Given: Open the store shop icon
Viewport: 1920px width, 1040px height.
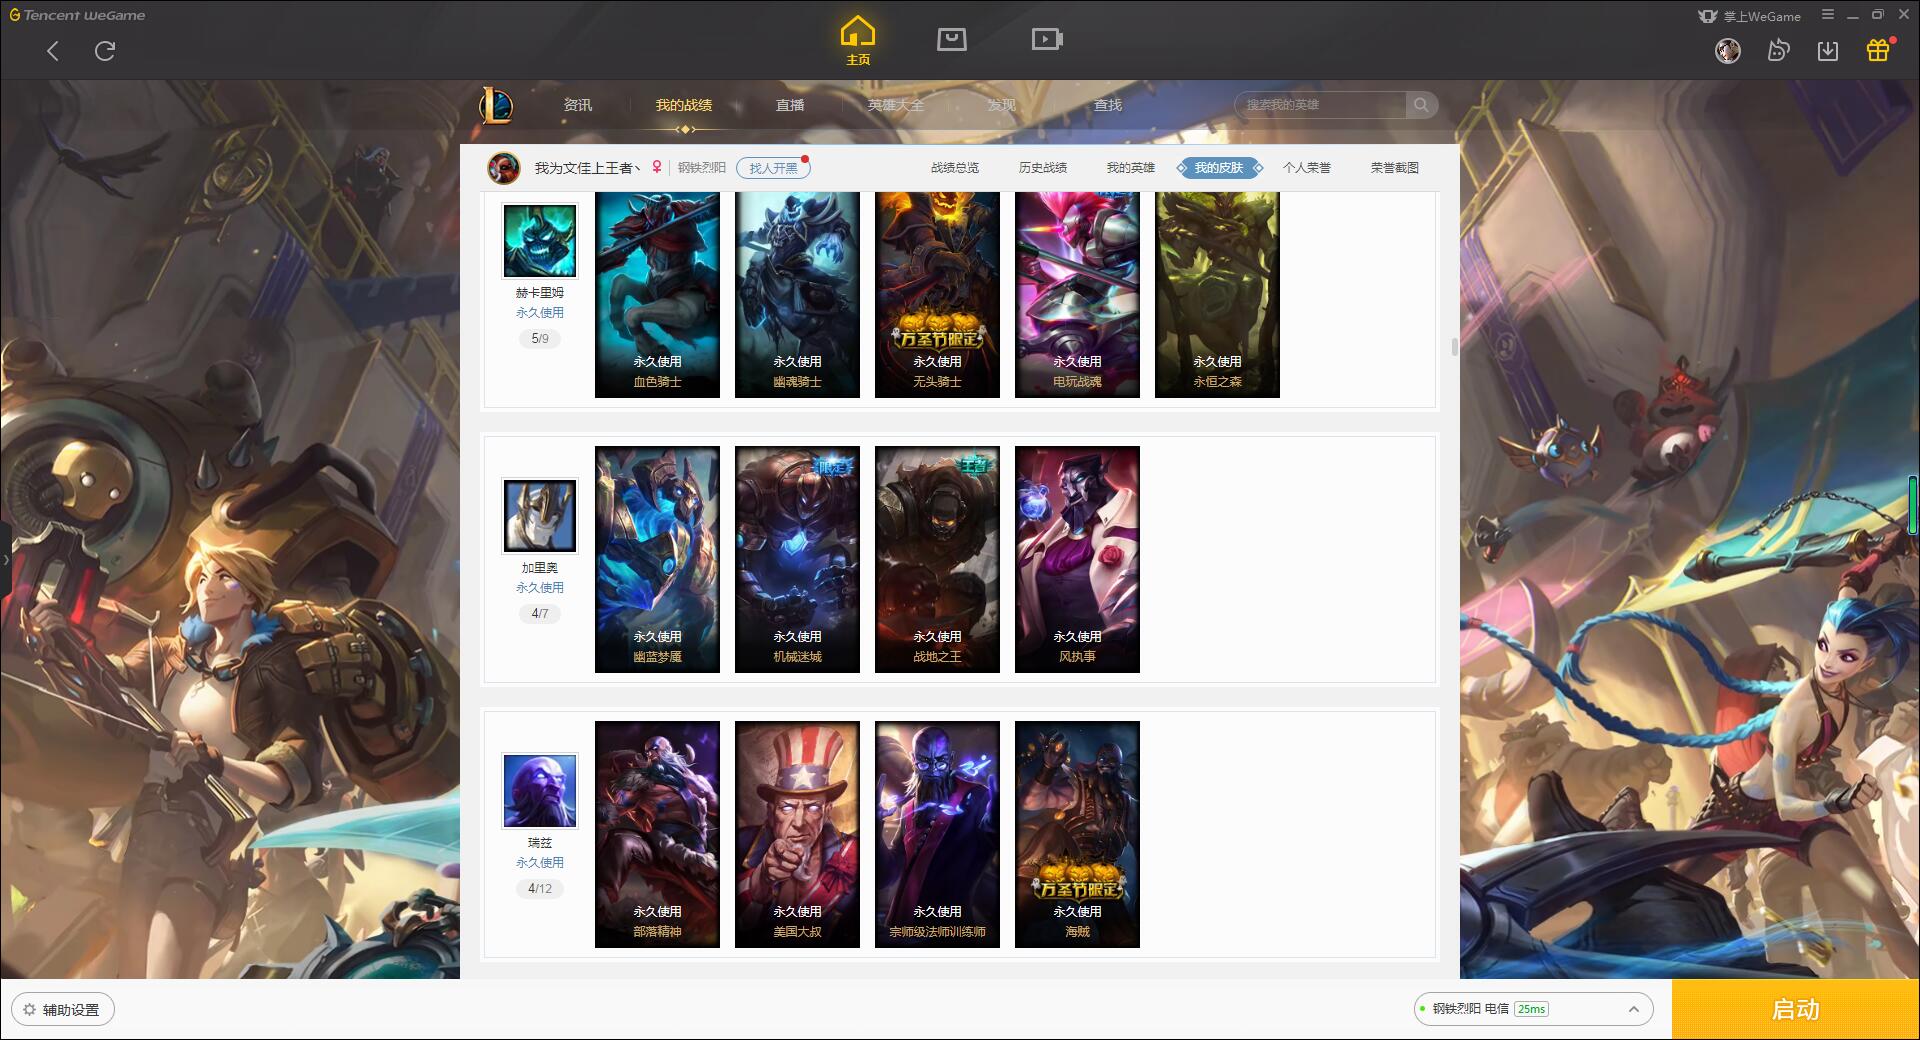Looking at the screenshot, I should pyautogui.click(x=951, y=39).
